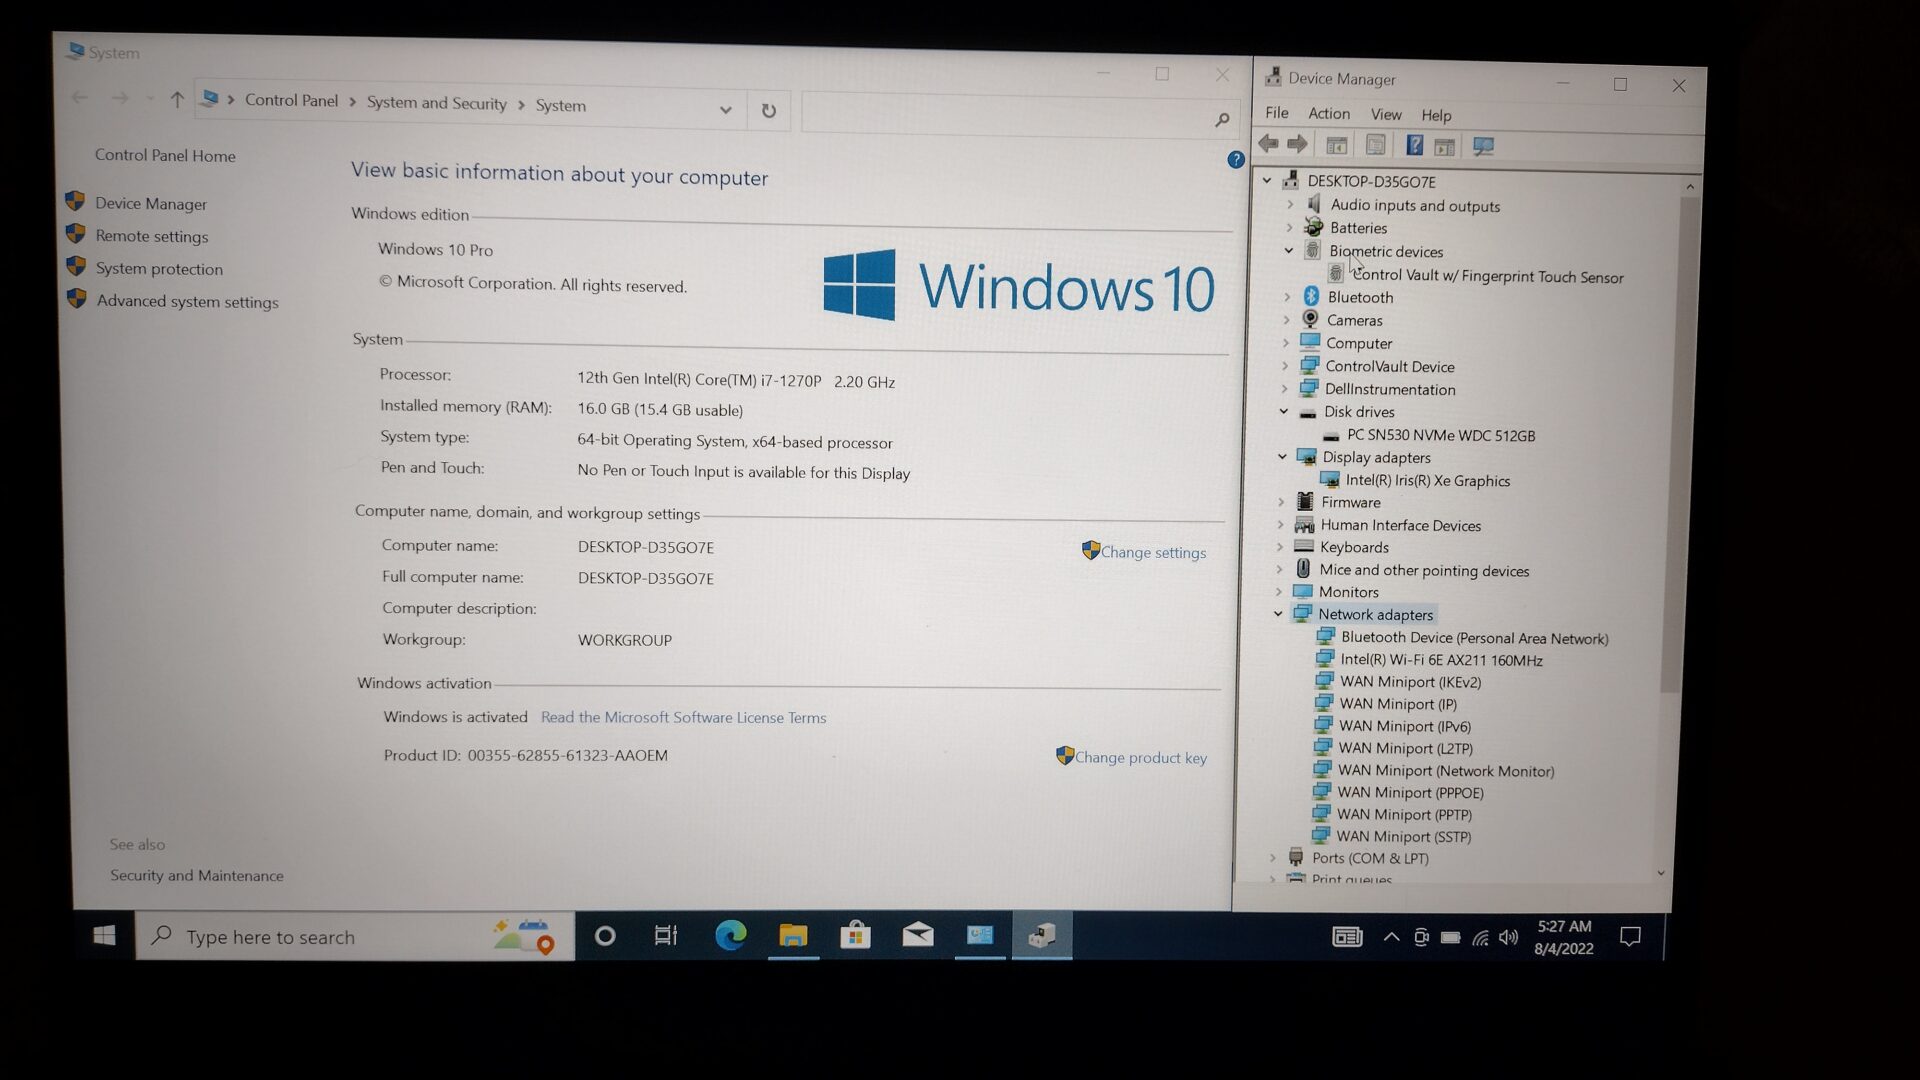Collapse Biometric devices node
Viewport: 1920px width, 1080px height.
(x=1289, y=250)
